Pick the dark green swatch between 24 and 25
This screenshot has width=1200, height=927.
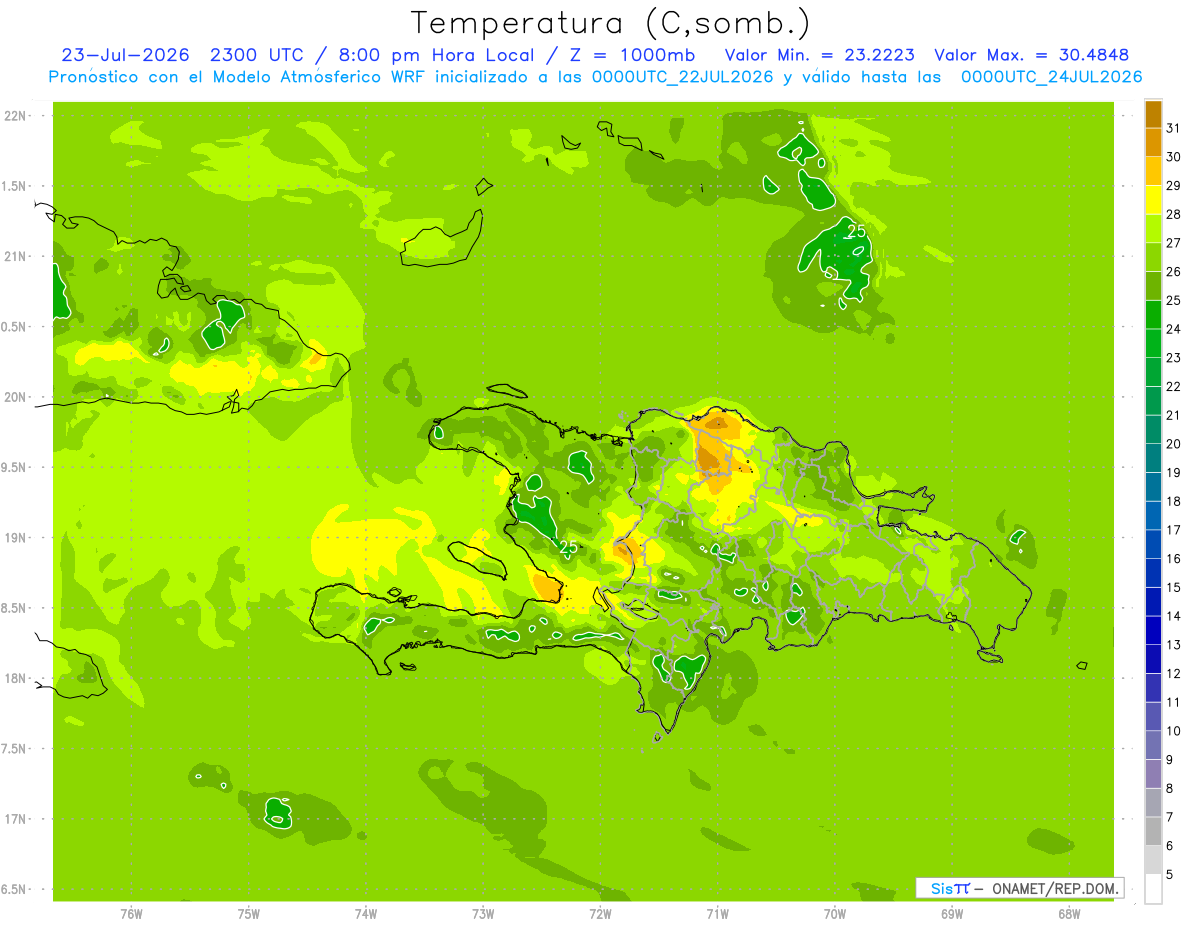tap(1153, 315)
